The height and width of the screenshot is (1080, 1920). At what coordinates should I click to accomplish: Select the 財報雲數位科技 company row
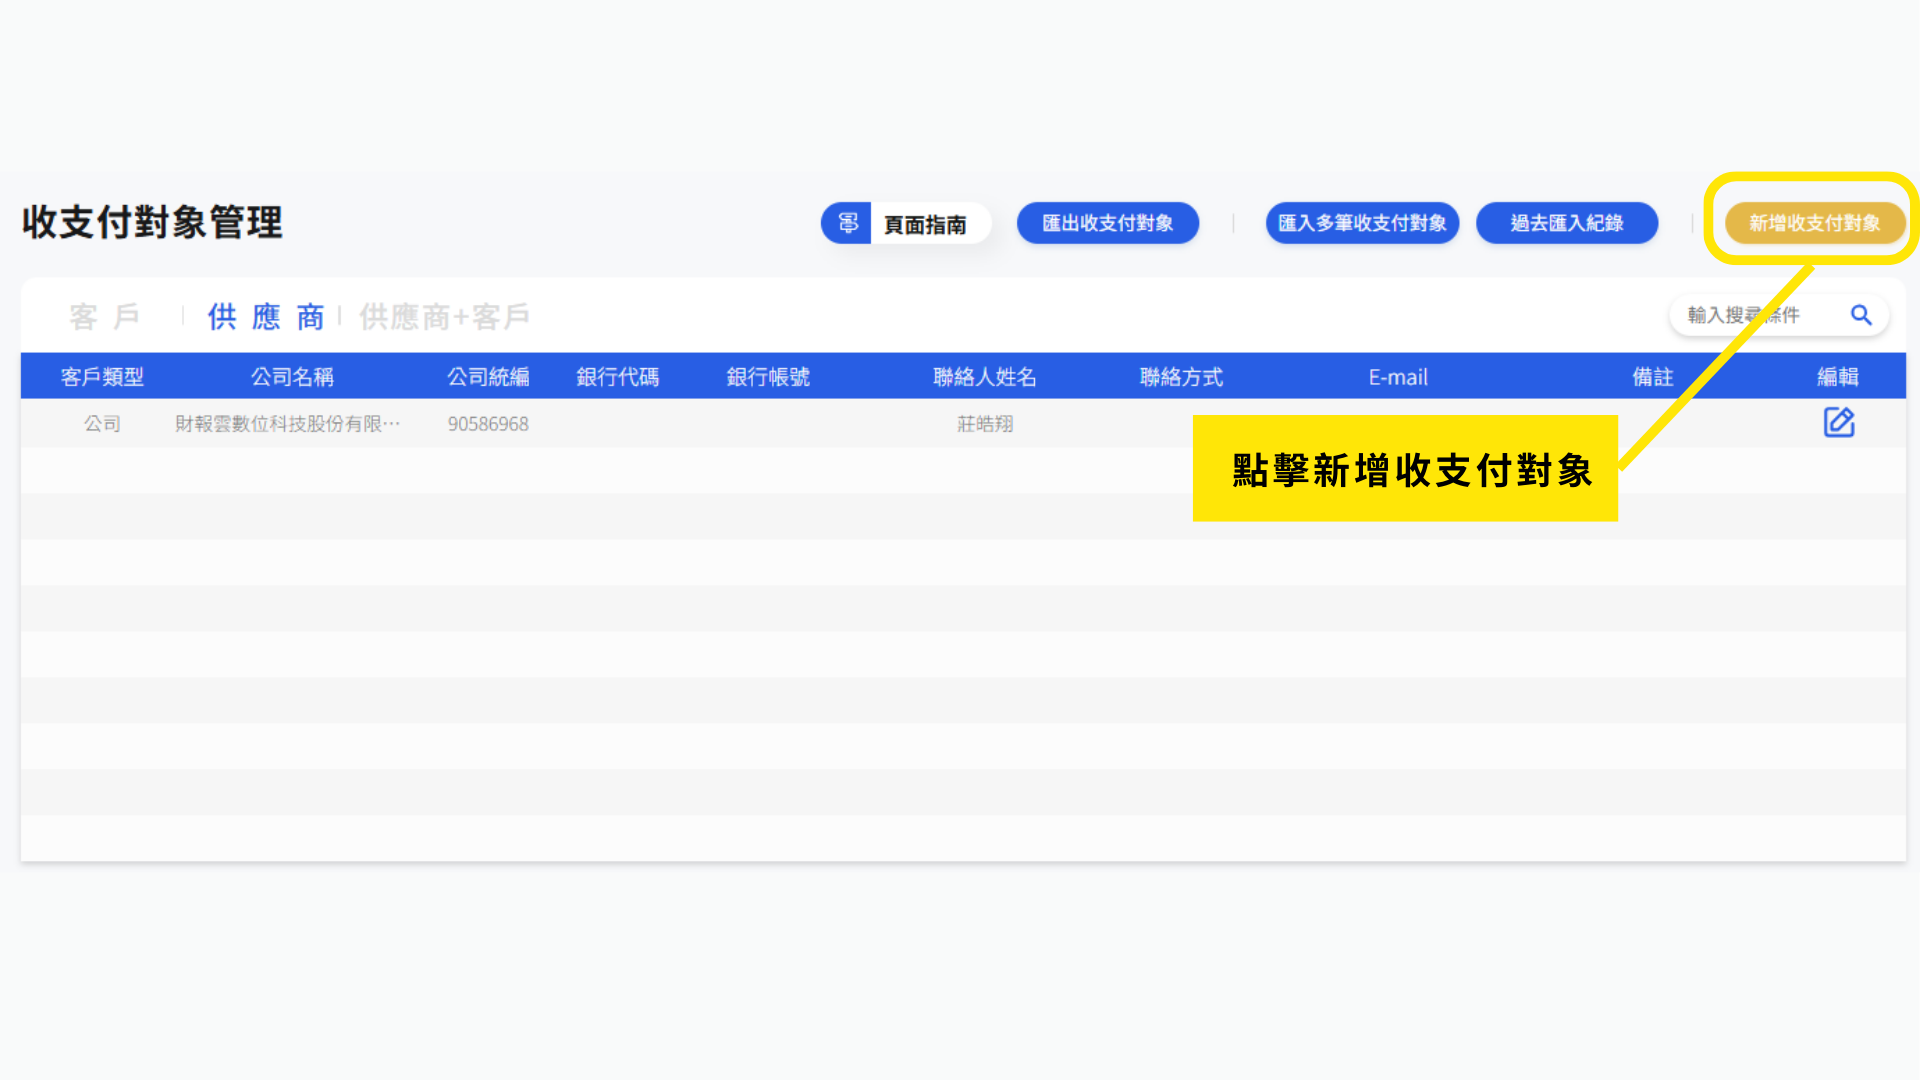(287, 424)
